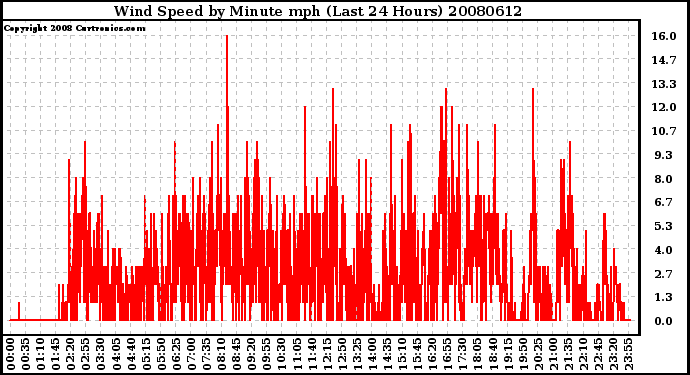690x375 pixels.
Task: Click the 13:25 time label
Action: click(357, 355)
